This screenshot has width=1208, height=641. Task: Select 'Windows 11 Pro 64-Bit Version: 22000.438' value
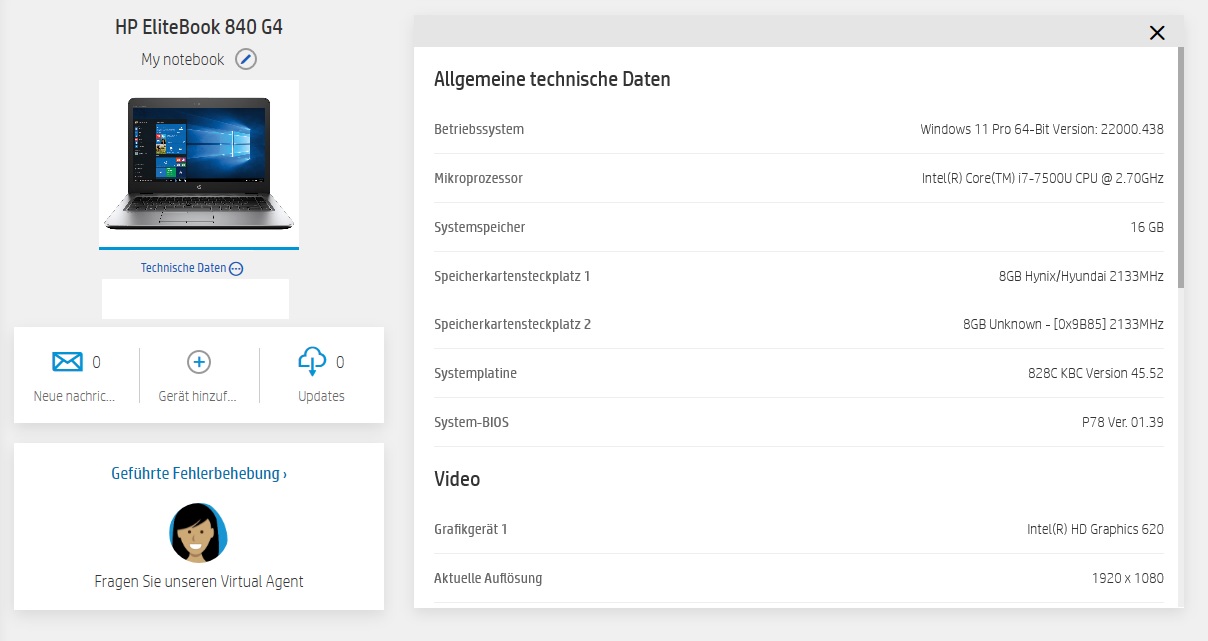[x=1042, y=129]
